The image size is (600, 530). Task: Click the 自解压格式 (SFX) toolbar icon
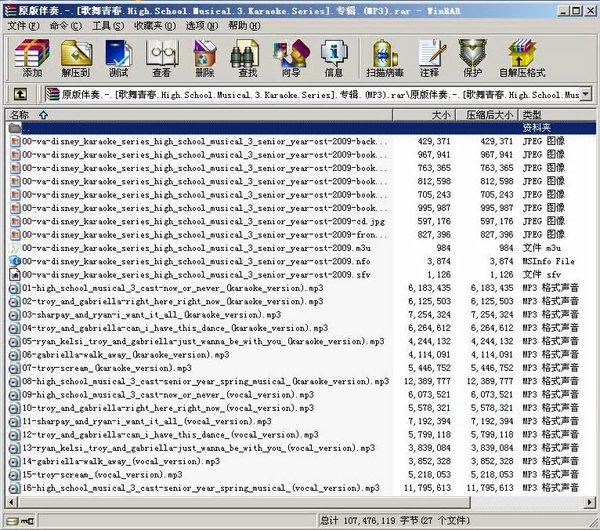[522, 58]
